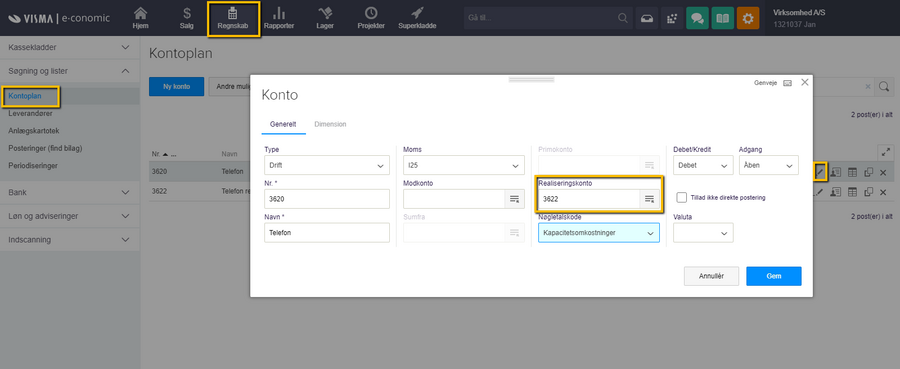Click the Gem save button
Screen dimensions: 900x369
coord(774,276)
